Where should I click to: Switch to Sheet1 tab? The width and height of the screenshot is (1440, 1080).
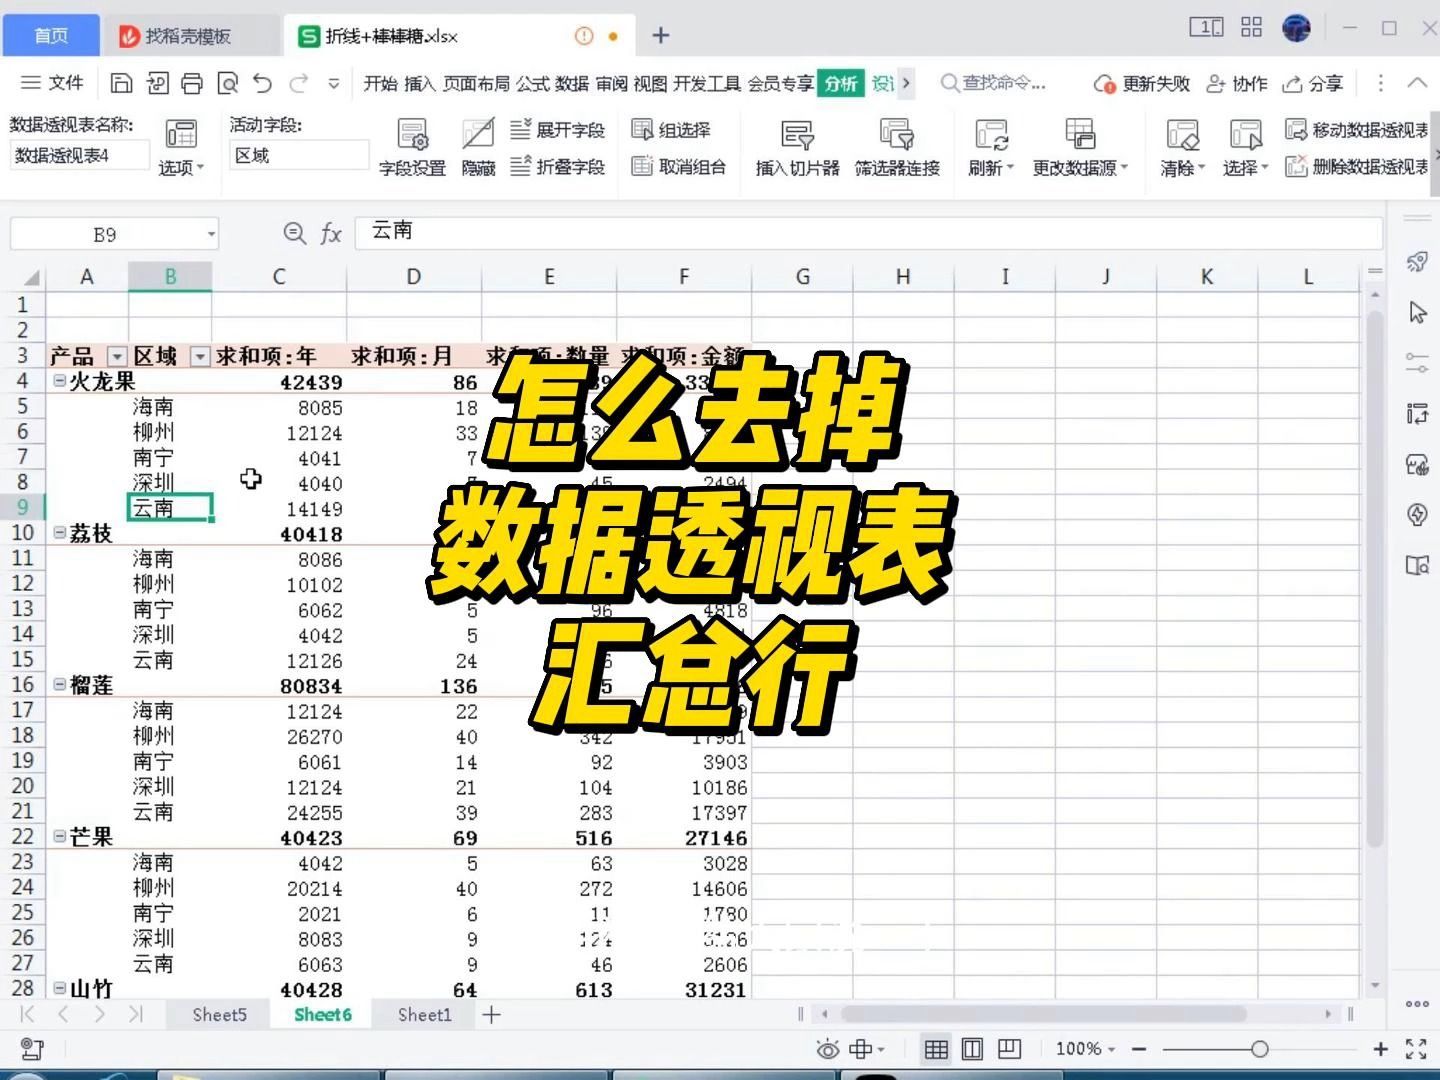tap(425, 1015)
